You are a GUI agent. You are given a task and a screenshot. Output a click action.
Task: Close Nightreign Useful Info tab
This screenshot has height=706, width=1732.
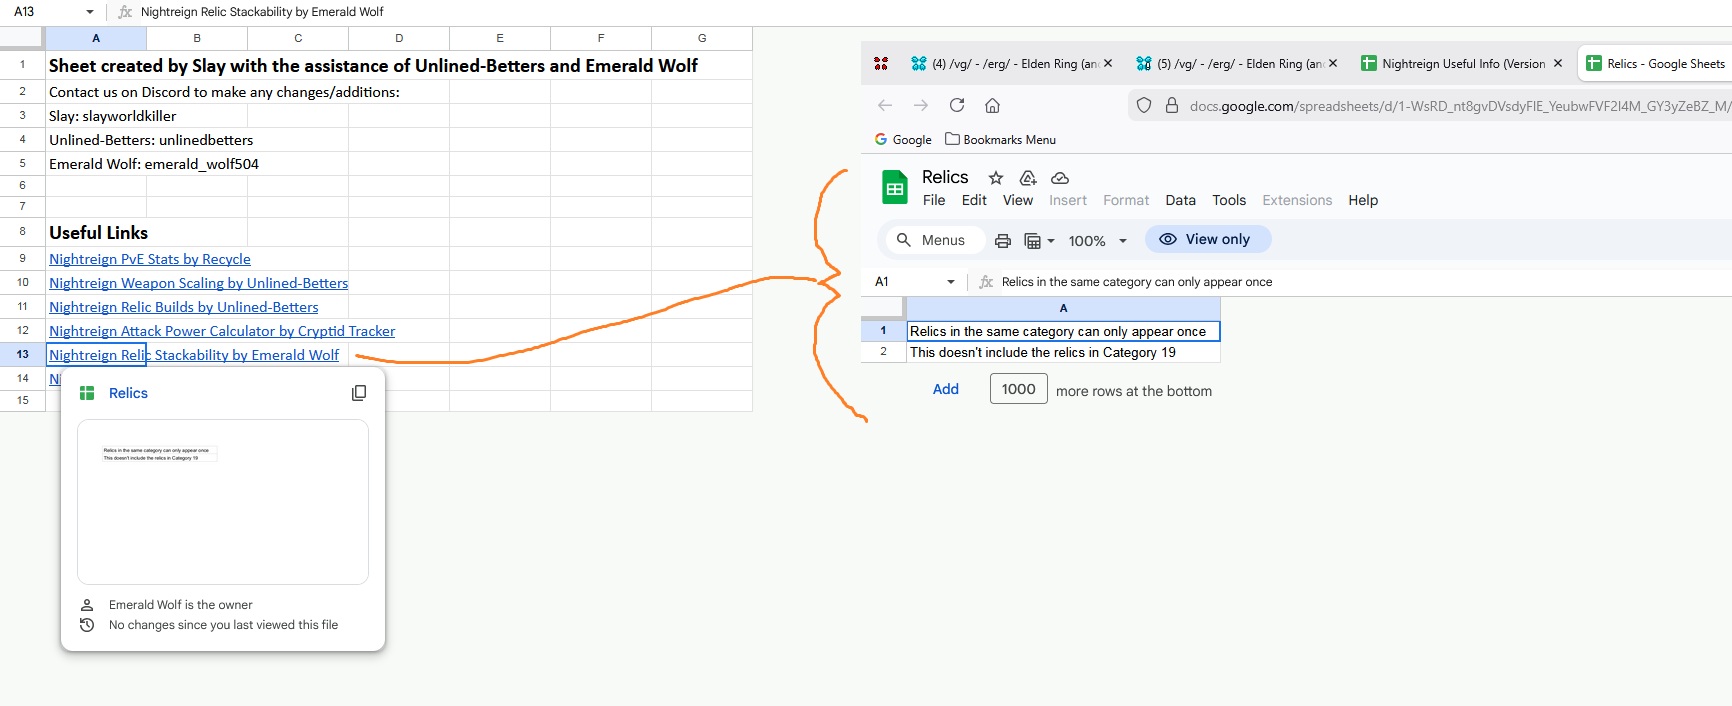coord(1558,63)
